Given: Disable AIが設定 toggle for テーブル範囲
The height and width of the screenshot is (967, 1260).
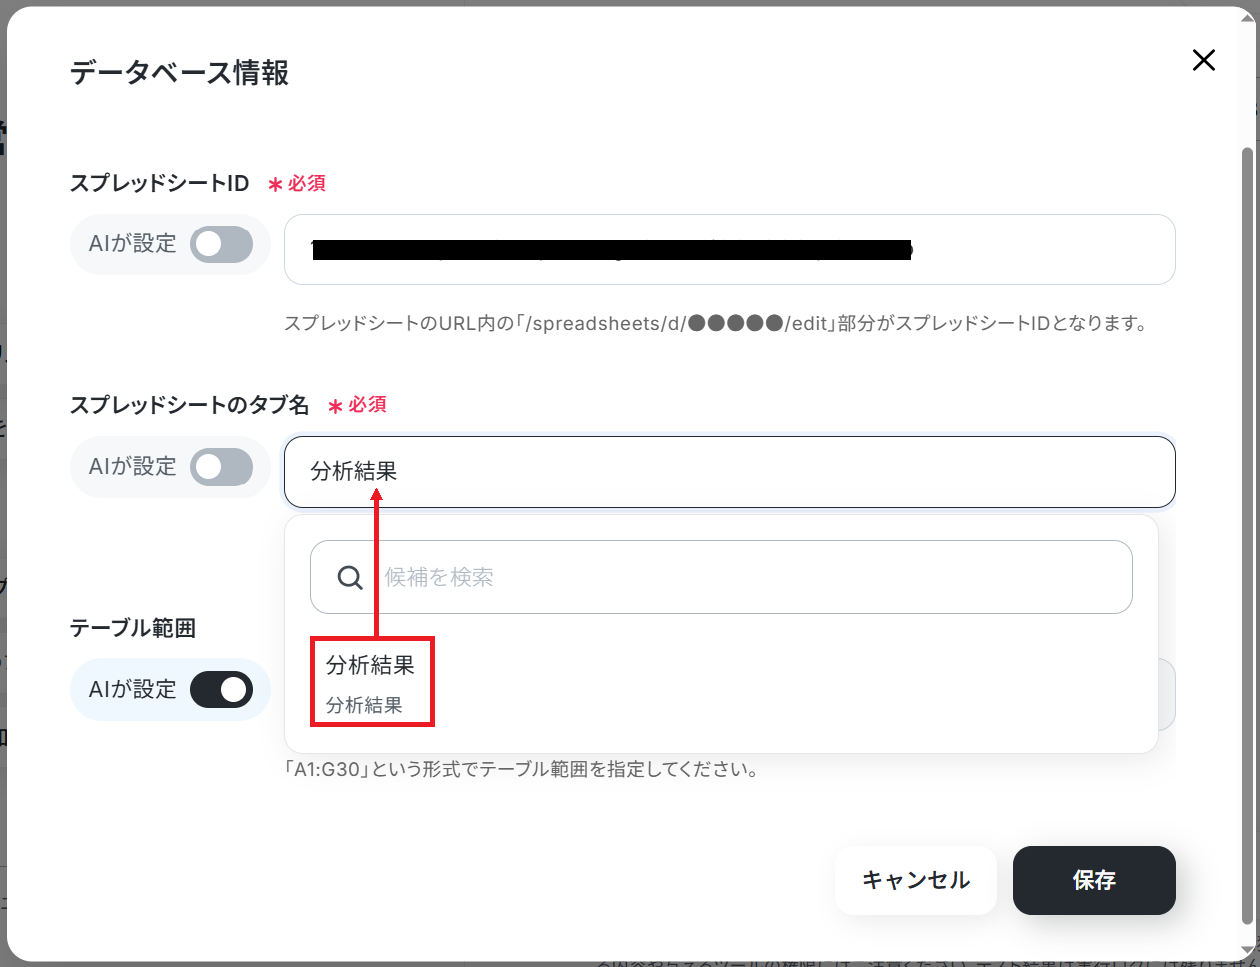Looking at the screenshot, I should click(x=222, y=689).
